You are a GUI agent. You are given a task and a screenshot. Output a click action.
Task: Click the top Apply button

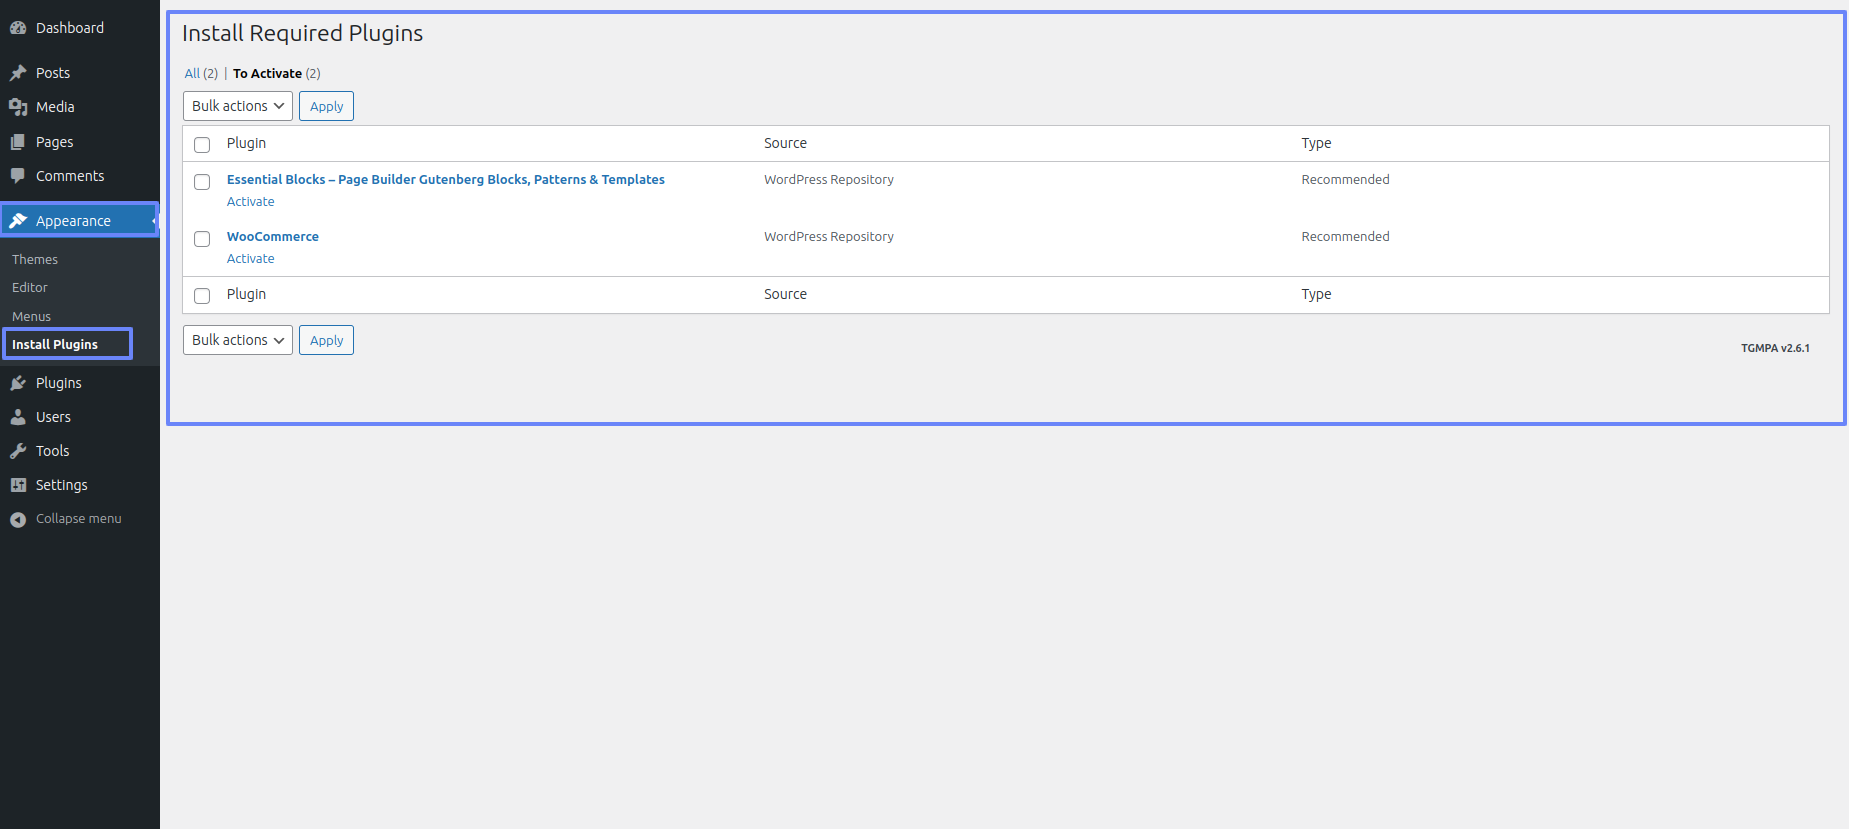coord(326,106)
